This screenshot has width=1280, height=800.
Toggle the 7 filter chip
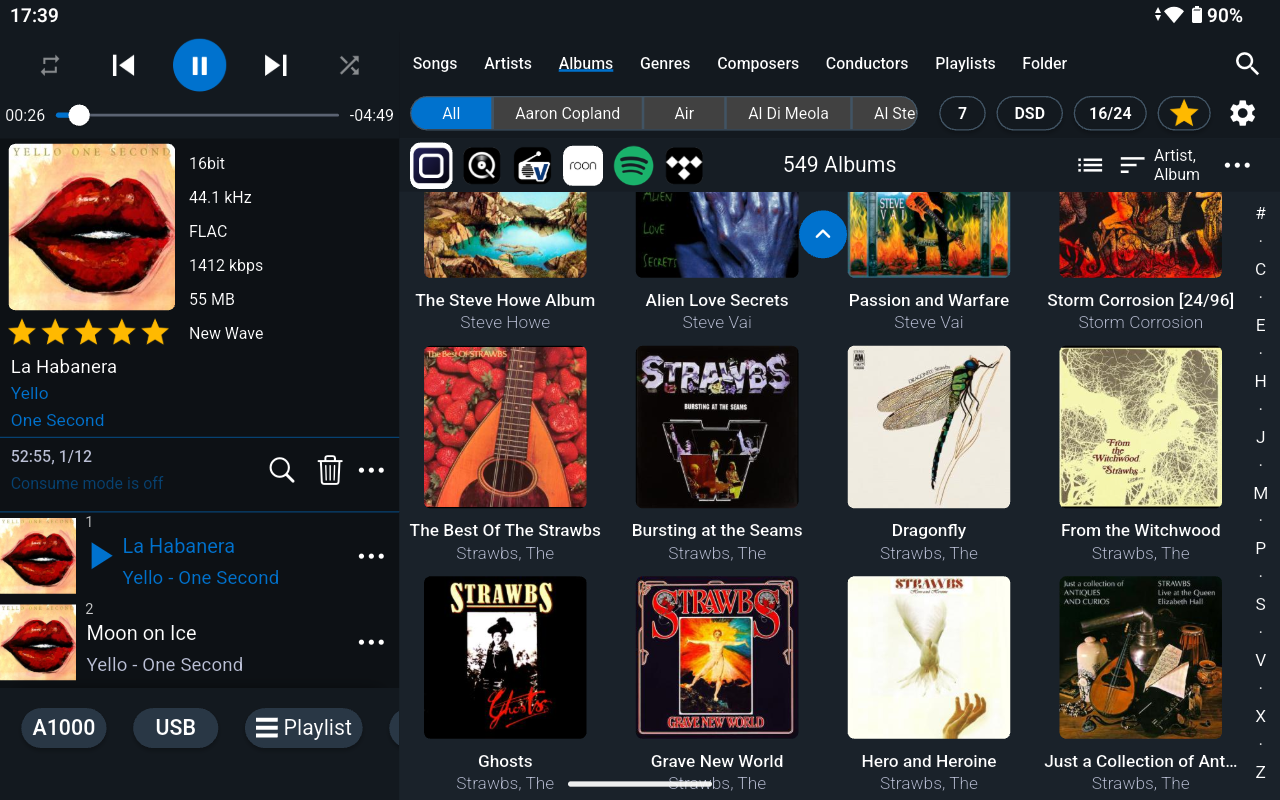pyautogui.click(x=962, y=113)
